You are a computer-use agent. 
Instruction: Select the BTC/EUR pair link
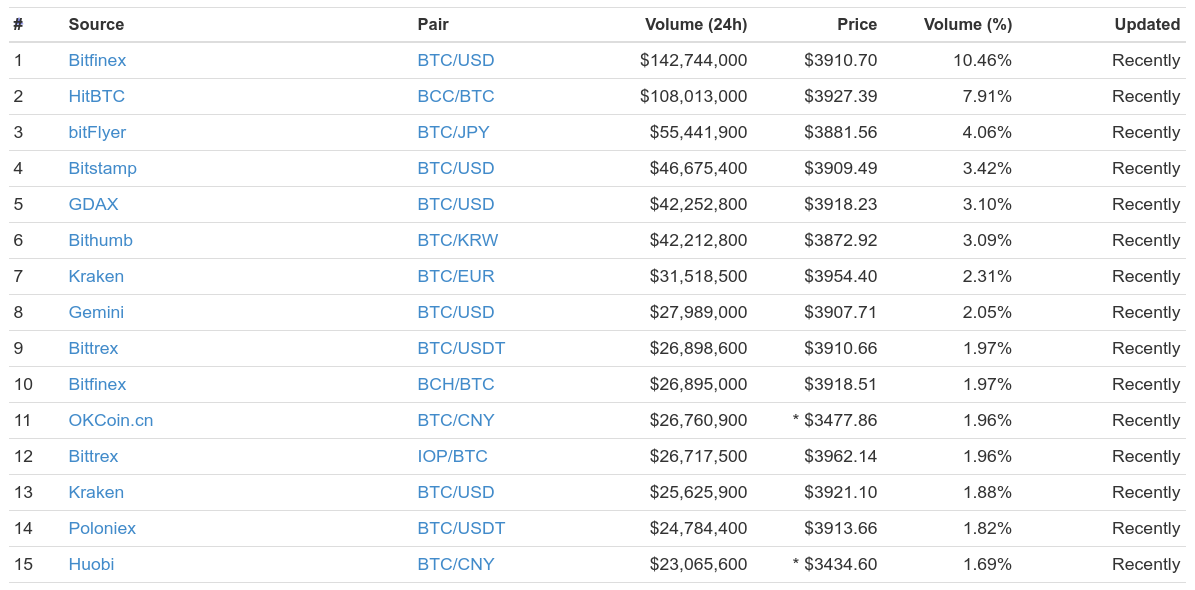[x=456, y=276]
